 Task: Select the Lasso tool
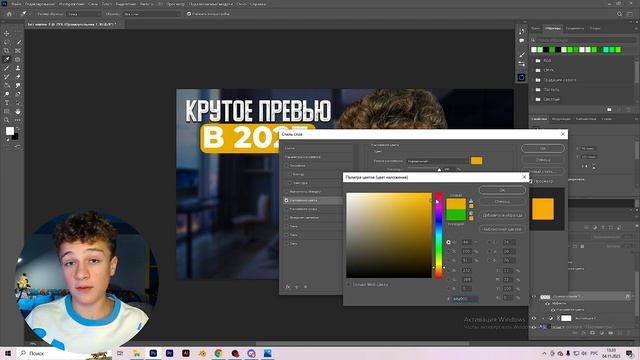[7, 42]
